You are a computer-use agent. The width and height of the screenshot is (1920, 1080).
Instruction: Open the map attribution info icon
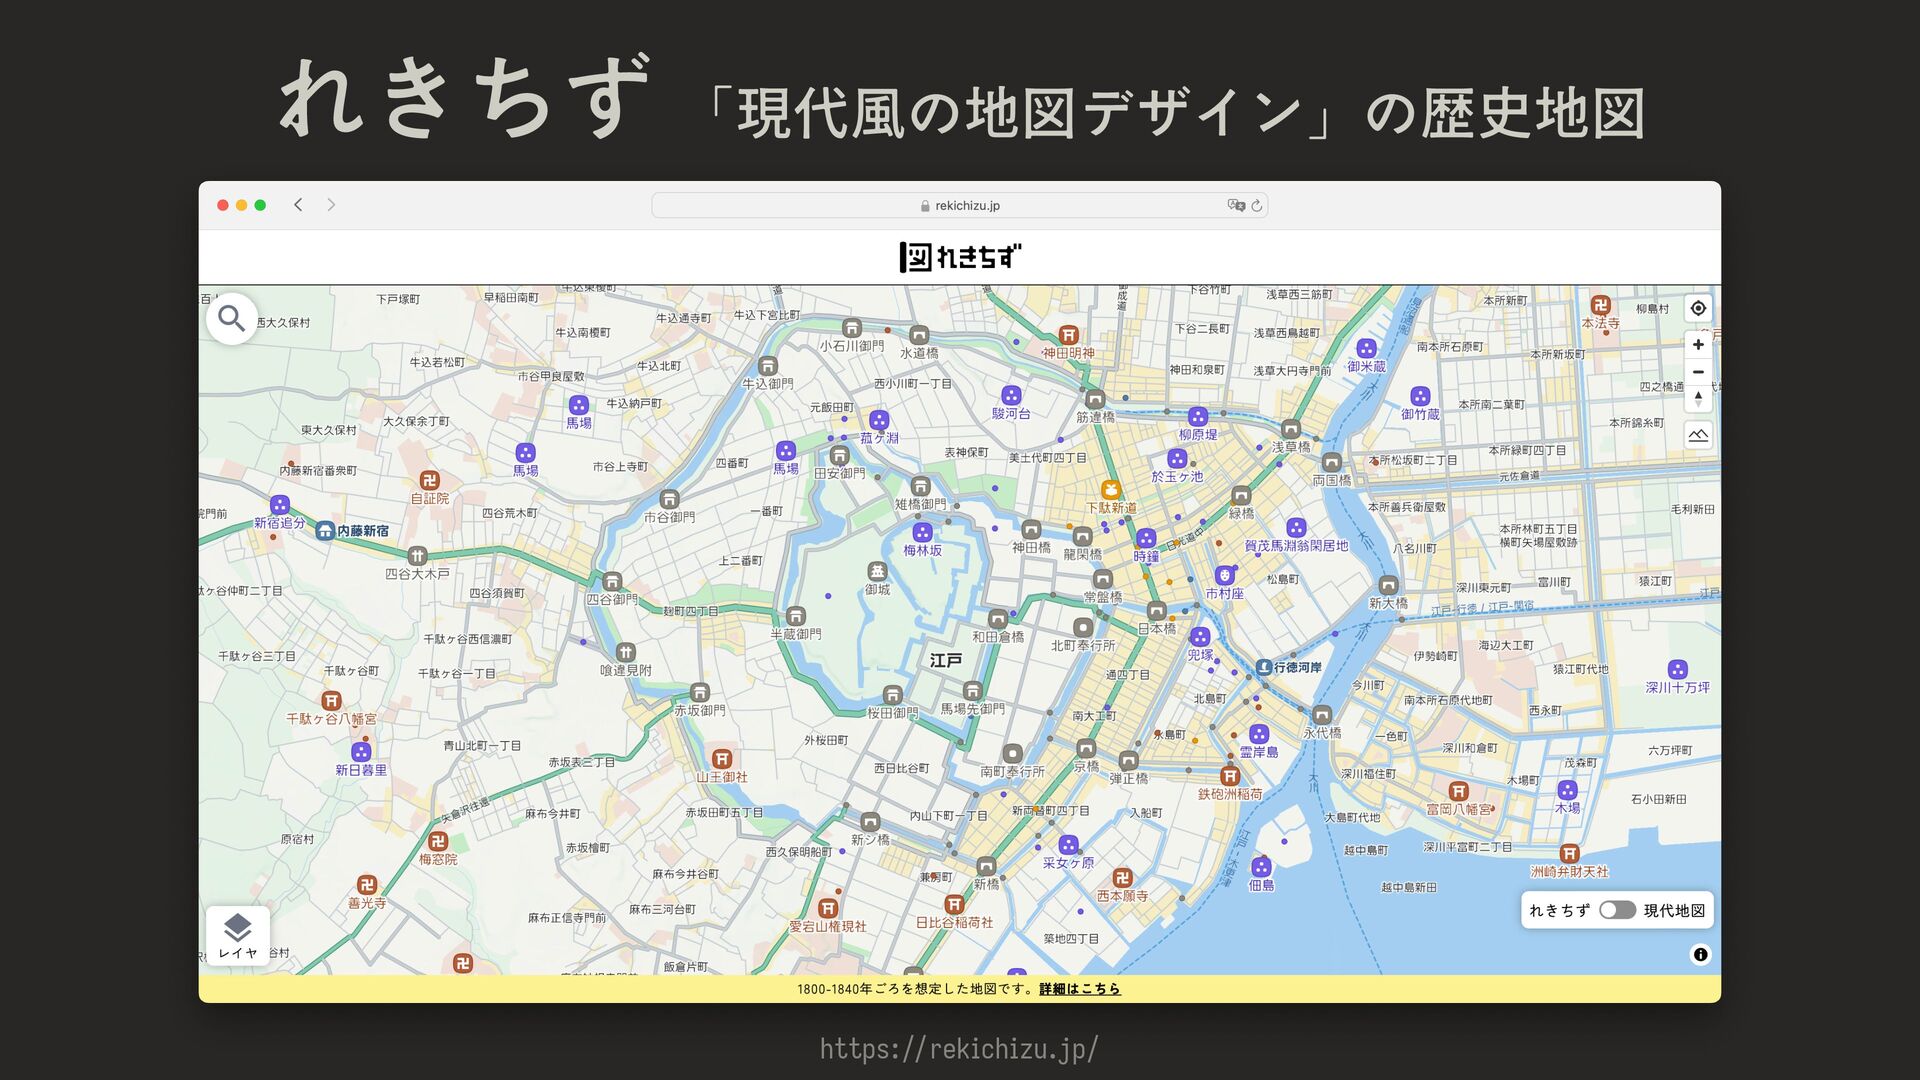(x=1700, y=954)
